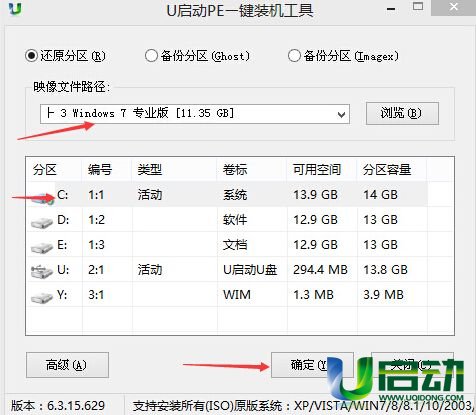Image resolution: width=476 pixels, height=415 pixels.
Task: Click the 1.3 MB free space cell
Action: pyautogui.click(x=313, y=295)
